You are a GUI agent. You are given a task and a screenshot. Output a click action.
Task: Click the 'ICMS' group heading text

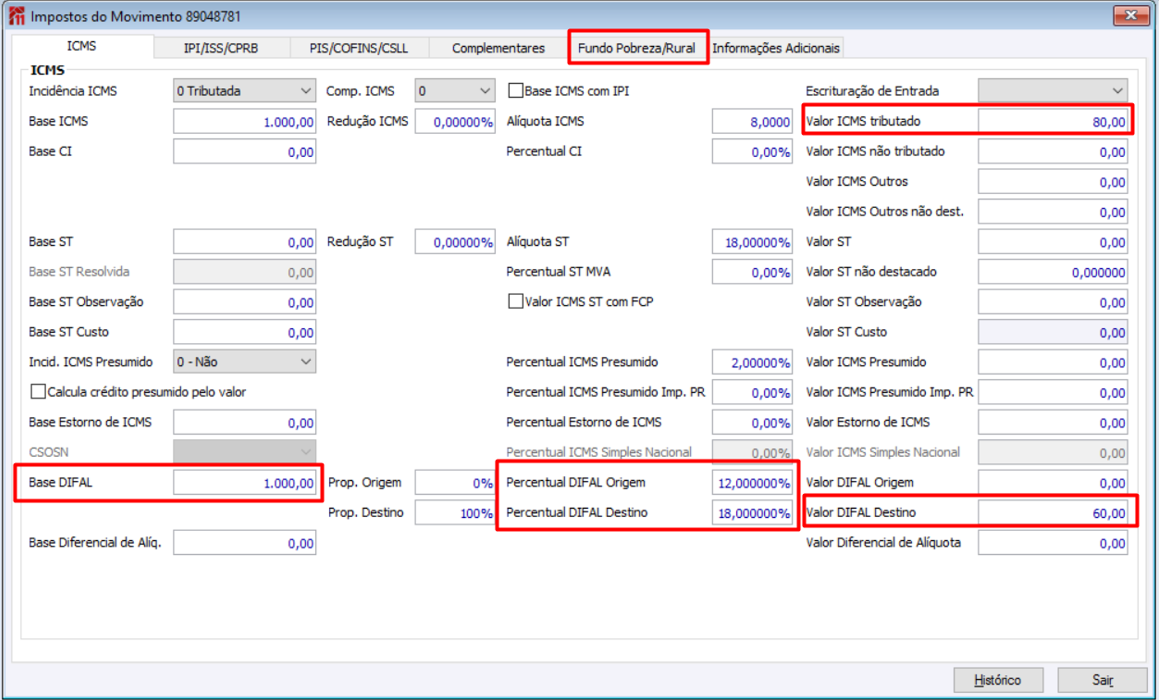(47, 70)
